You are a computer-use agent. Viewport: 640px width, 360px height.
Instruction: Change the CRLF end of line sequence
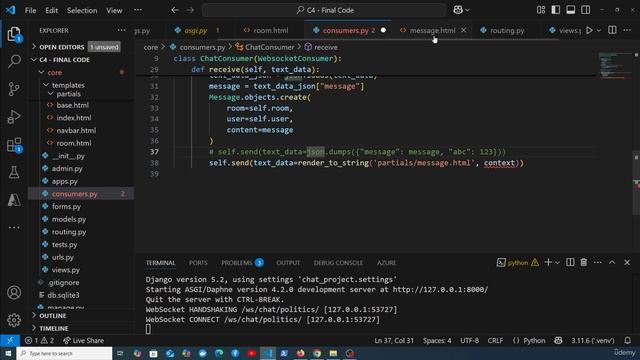(x=495, y=340)
